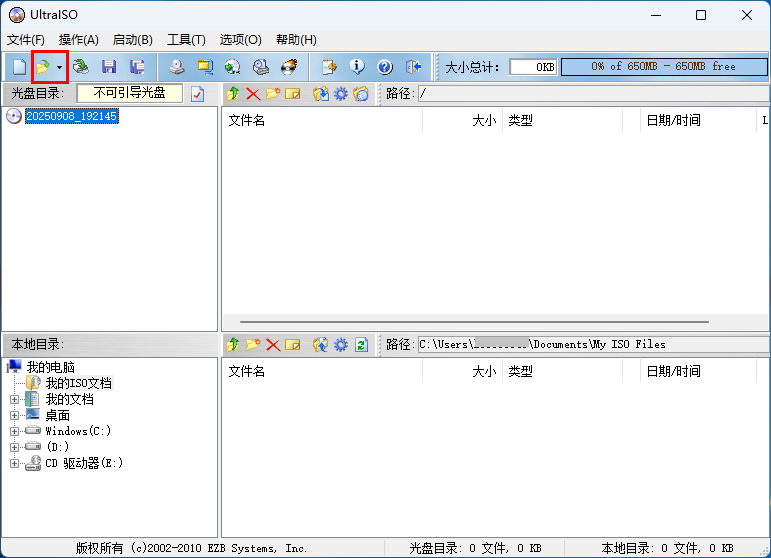
Task: Click the boot info checkmark document icon
Action: pyautogui.click(x=198, y=94)
